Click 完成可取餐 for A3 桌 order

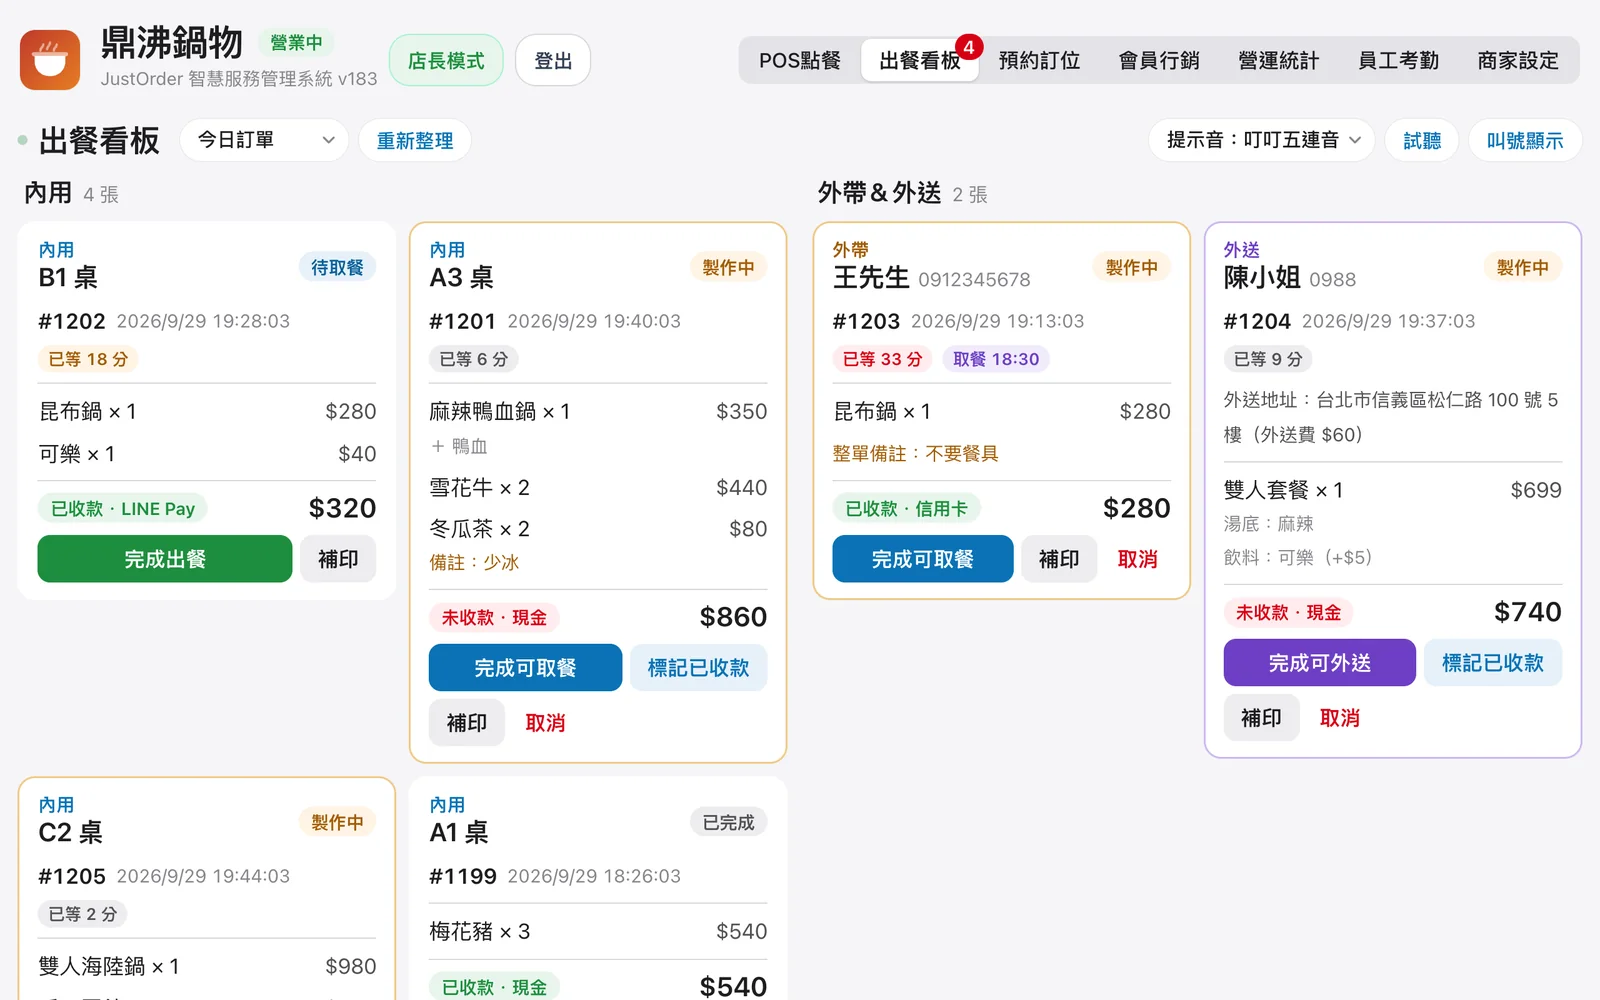coord(525,667)
